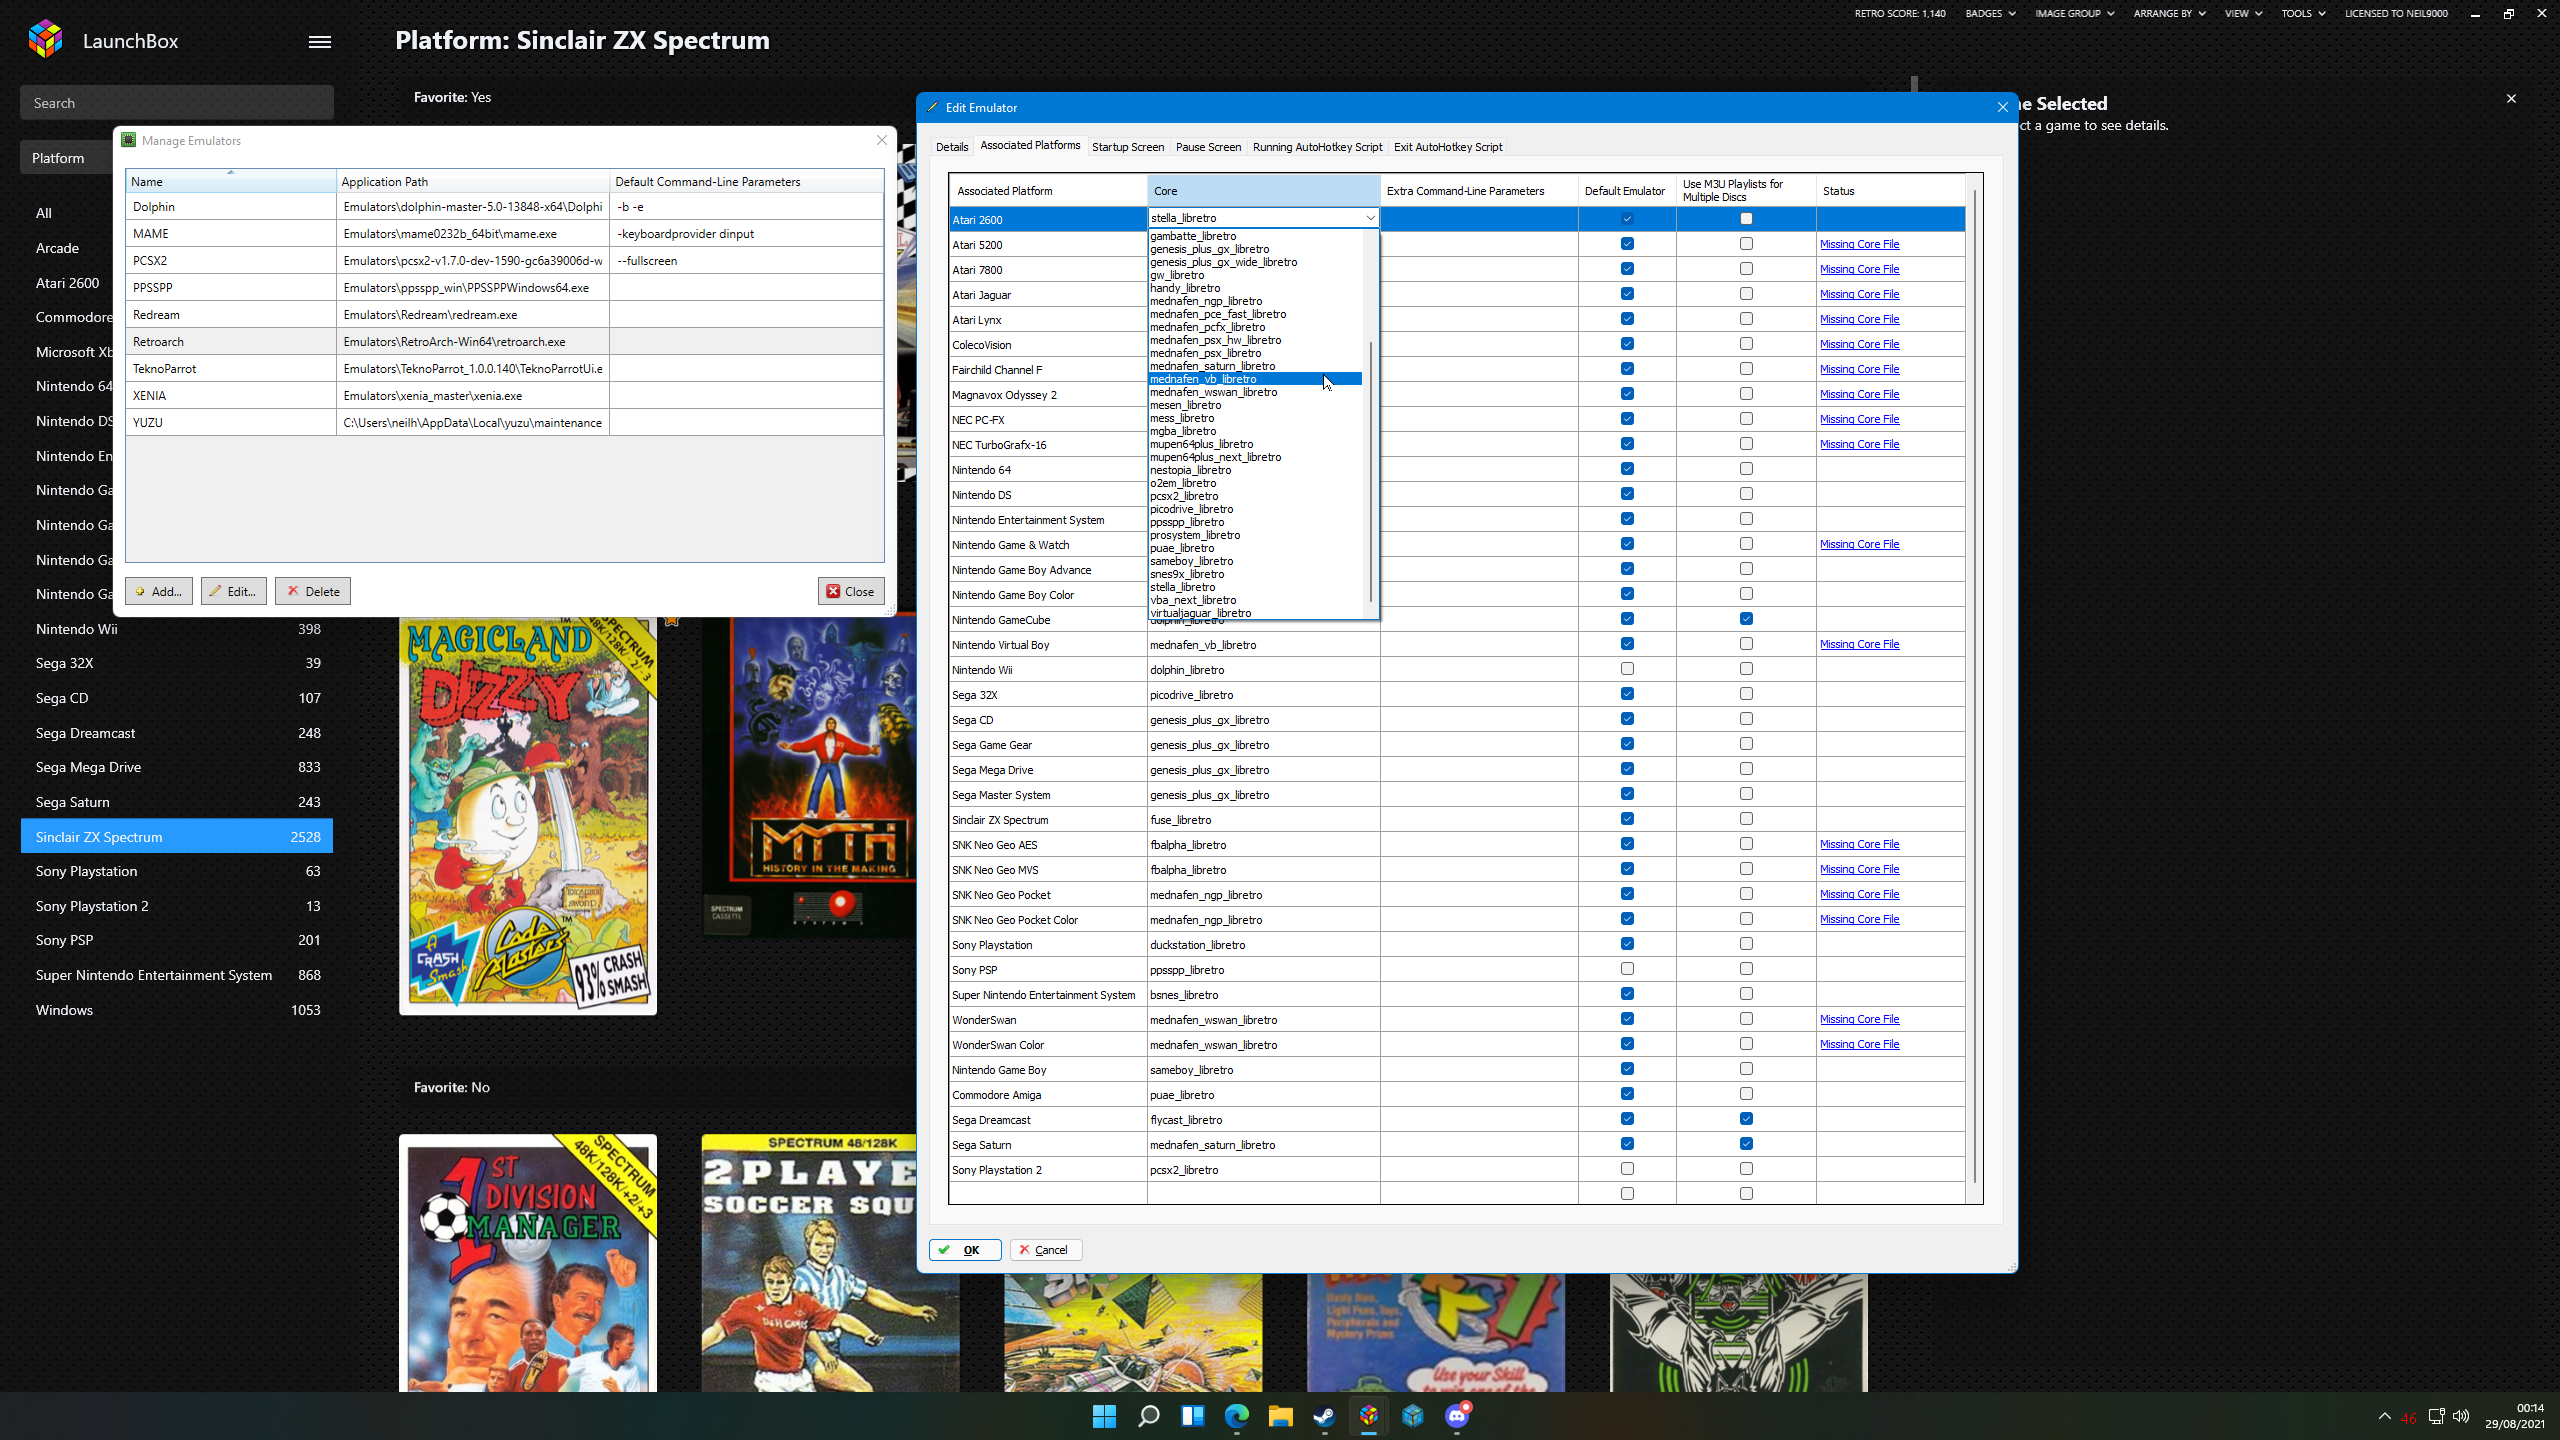Select Magicland Dizzy cover thumbnail
2560x1440 pixels.
click(528, 815)
